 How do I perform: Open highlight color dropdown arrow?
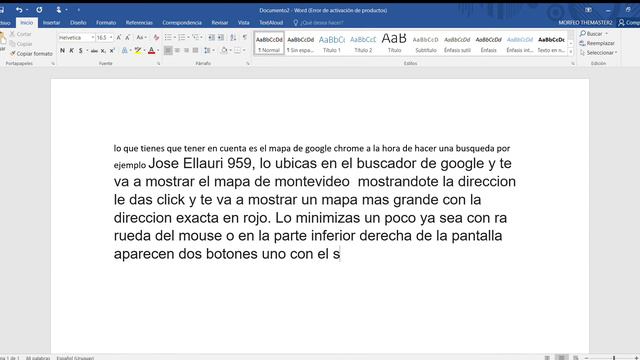tap(144, 51)
